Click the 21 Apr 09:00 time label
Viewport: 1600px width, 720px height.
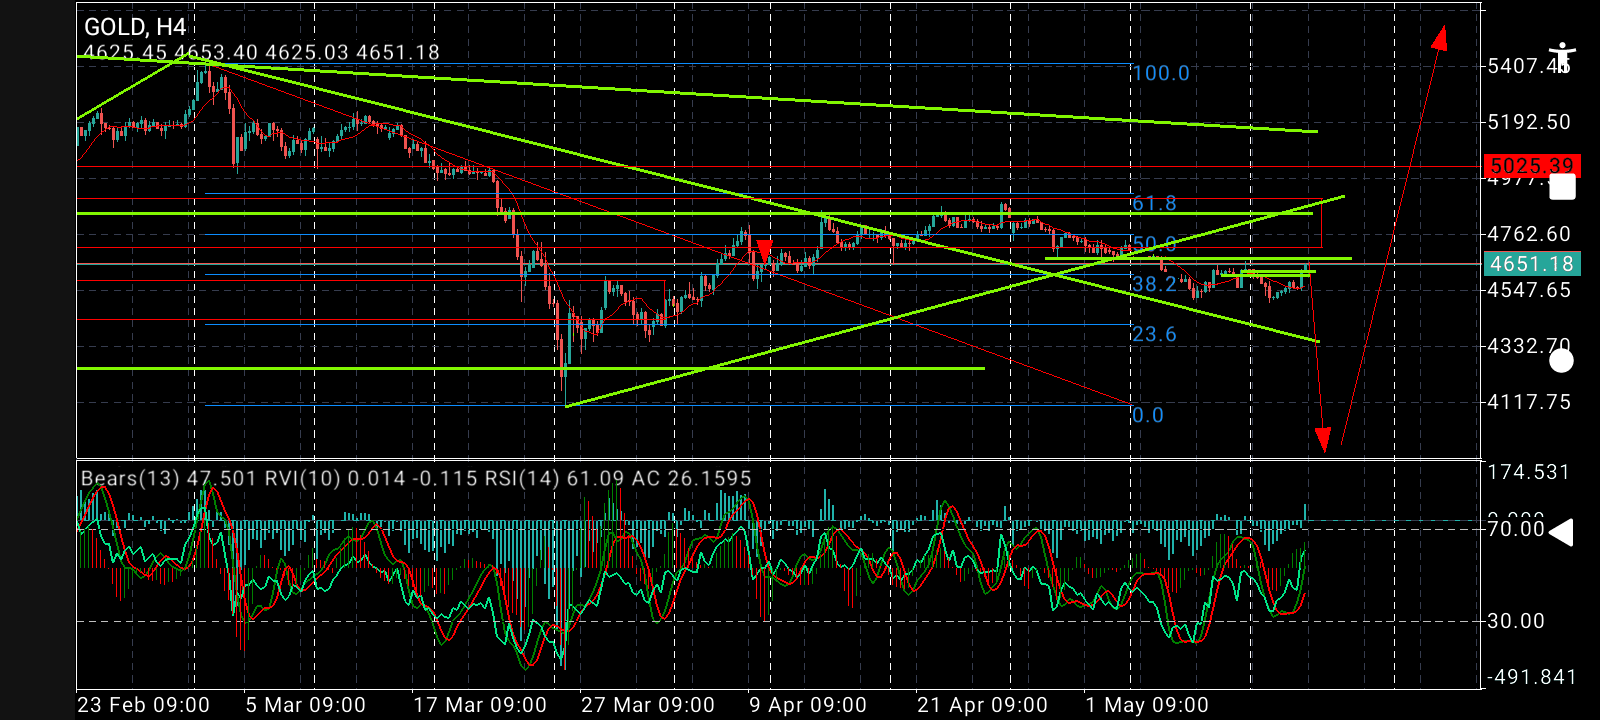(x=982, y=705)
